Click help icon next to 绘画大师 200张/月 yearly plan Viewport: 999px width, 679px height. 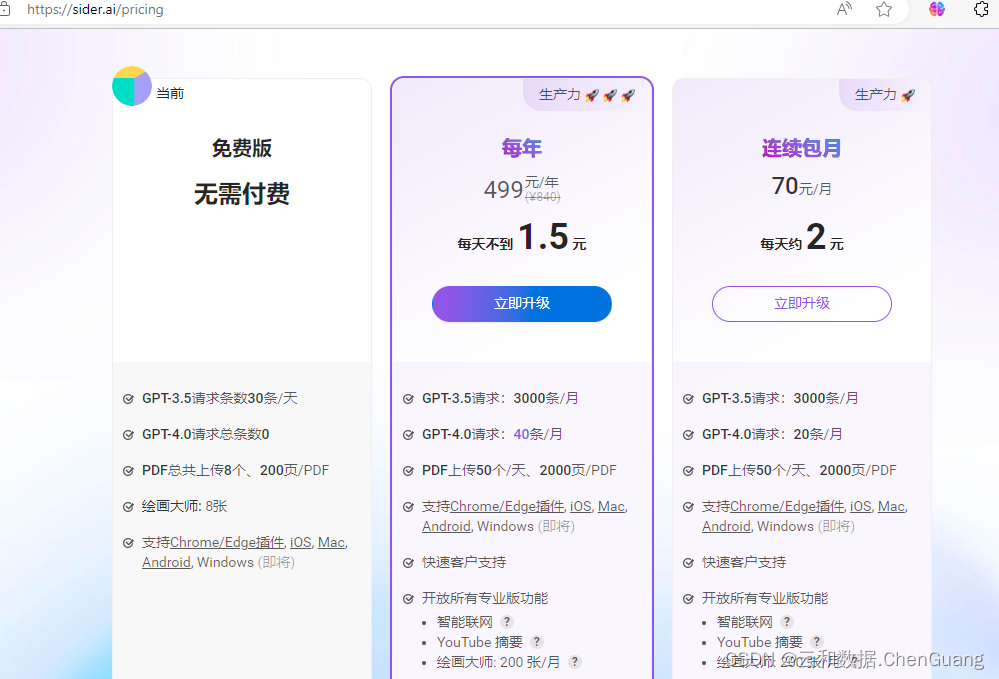click(574, 662)
